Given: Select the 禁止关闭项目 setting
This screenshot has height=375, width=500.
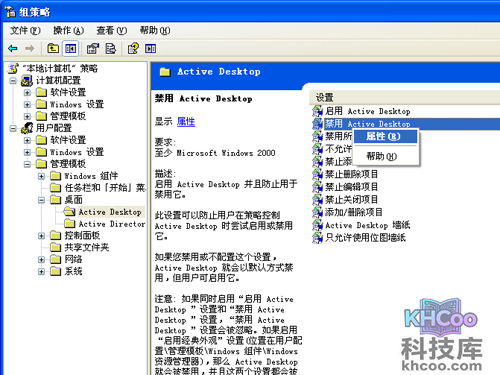Looking at the screenshot, I should [x=351, y=199].
